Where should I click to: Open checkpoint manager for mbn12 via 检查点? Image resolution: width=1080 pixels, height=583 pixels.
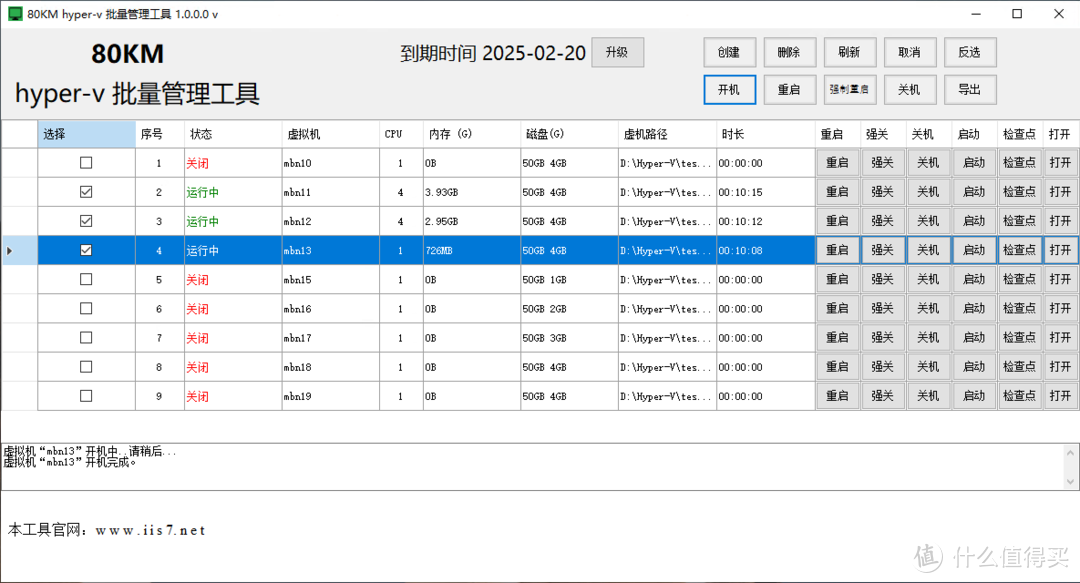1019,220
